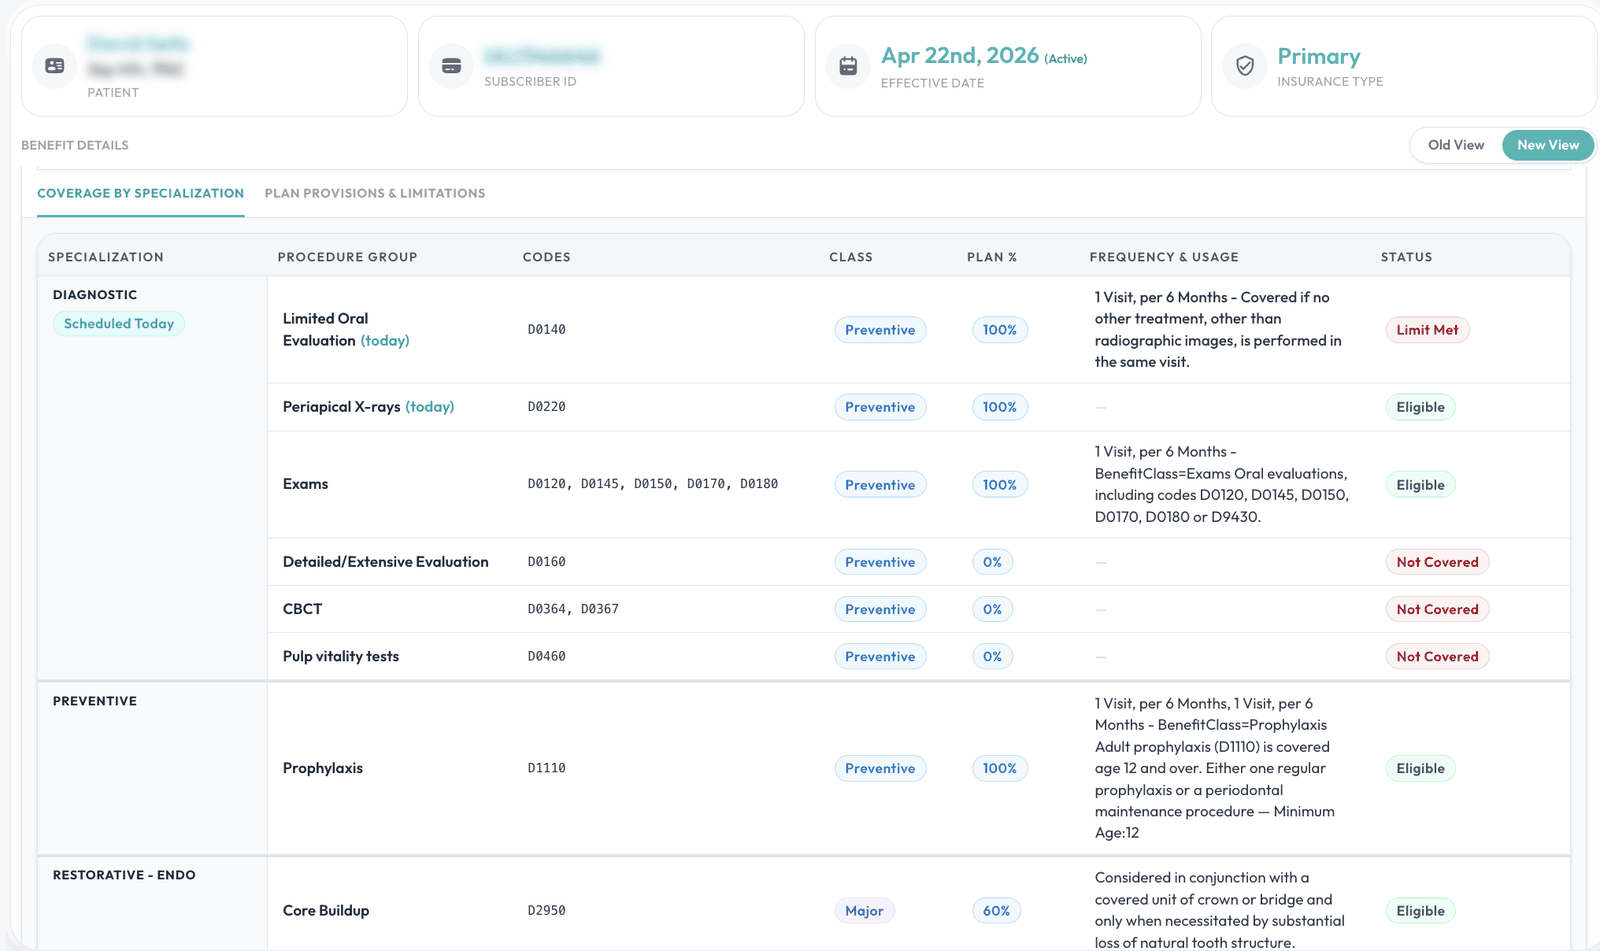
Task: Open Plan Provisions & Limitations tab
Action: [375, 193]
